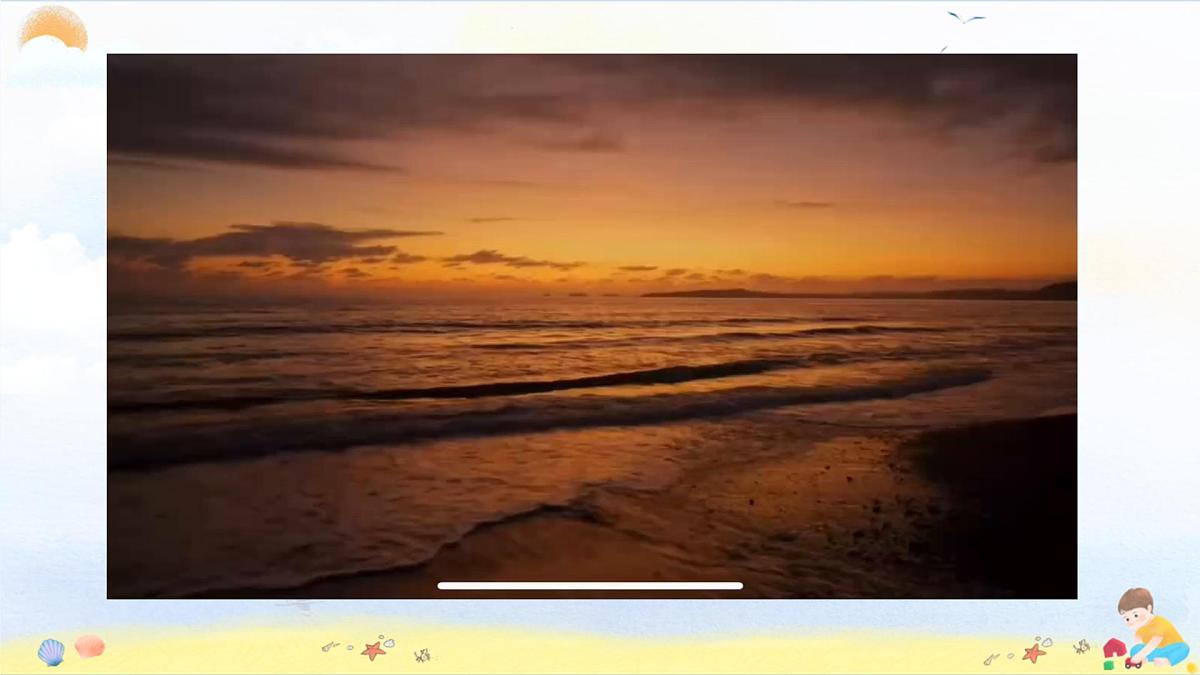Viewport: 1200px width, 675px height.
Task: Tap the small seagull below the large one
Action: pyautogui.click(x=943, y=47)
